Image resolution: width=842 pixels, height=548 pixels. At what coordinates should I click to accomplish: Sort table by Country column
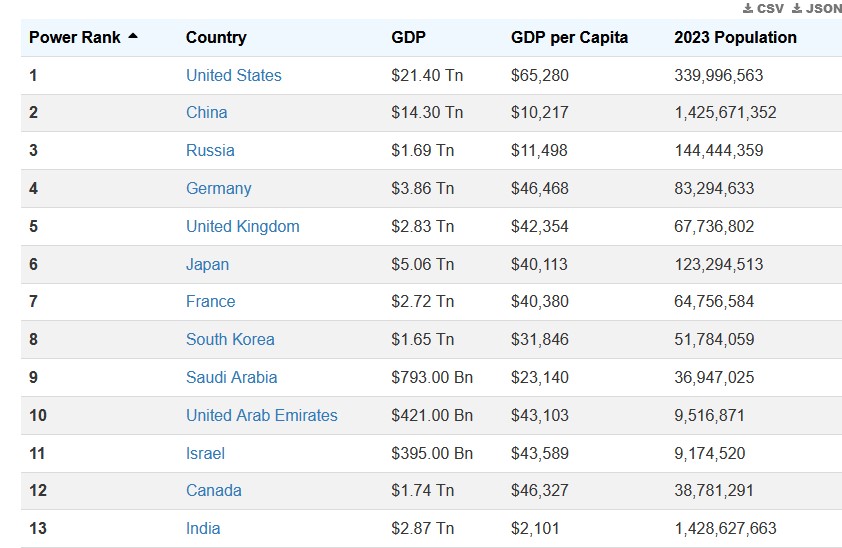click(216, 37)
